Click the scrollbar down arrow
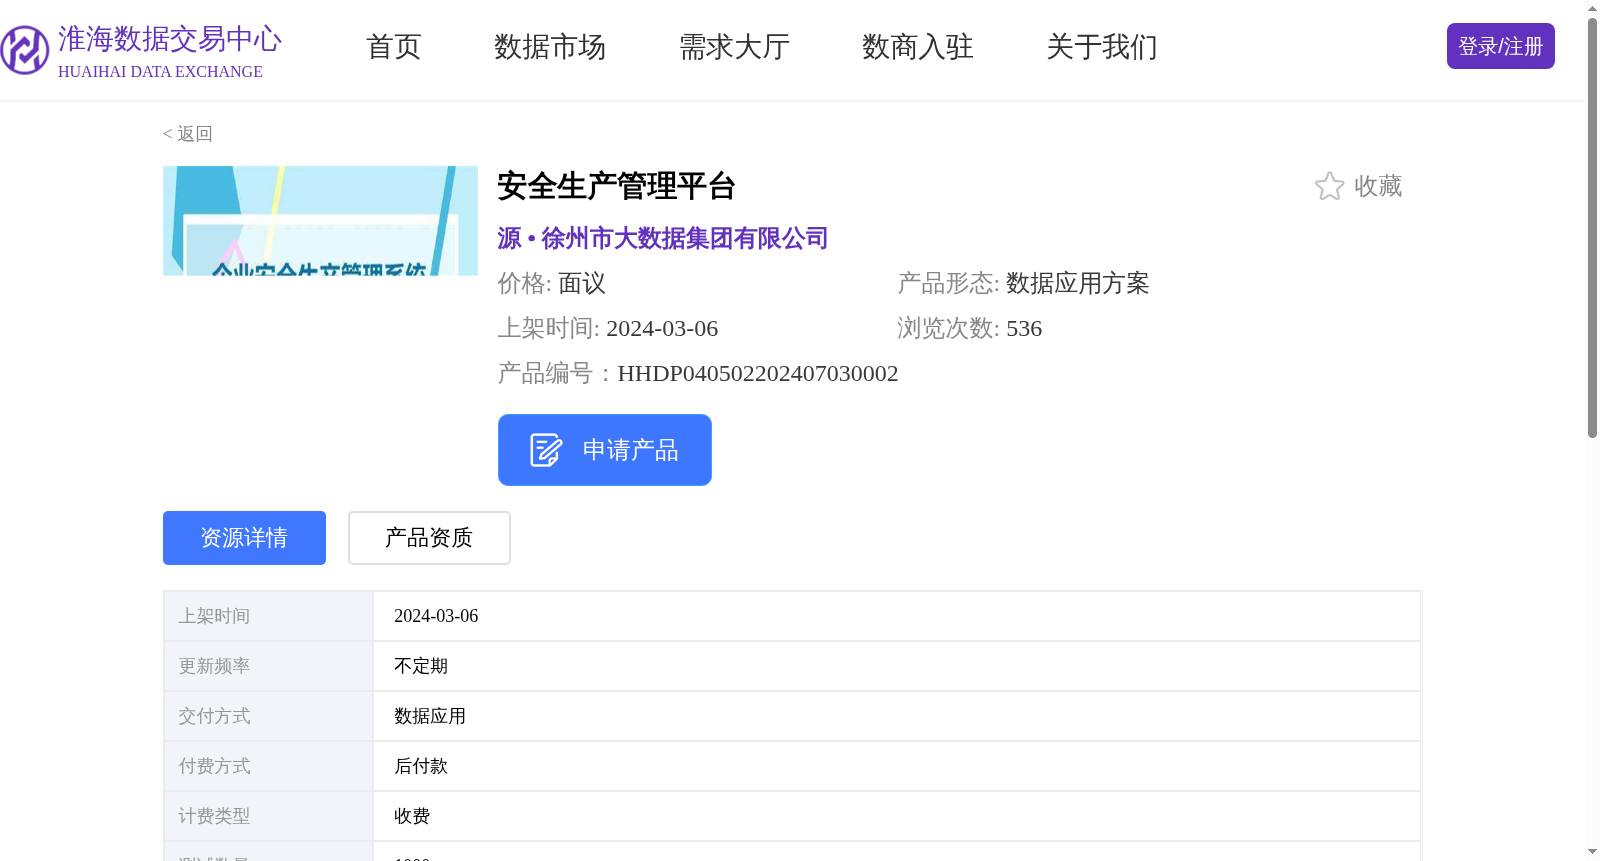This screenshot has height=861, width=1600. tap(1592, 853)
